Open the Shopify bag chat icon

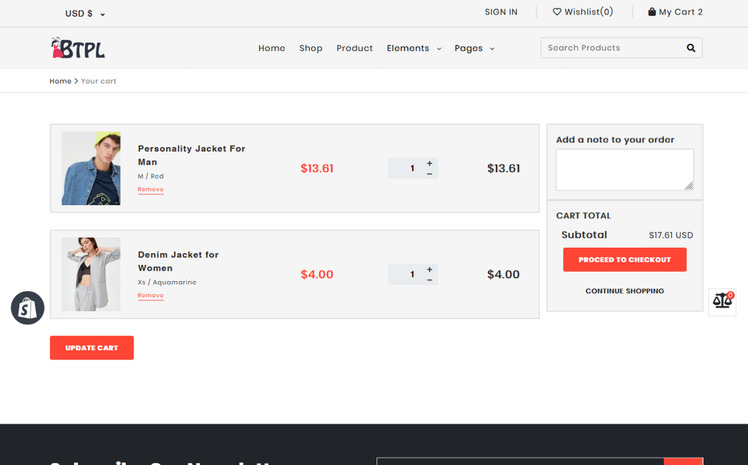[27, 308]
